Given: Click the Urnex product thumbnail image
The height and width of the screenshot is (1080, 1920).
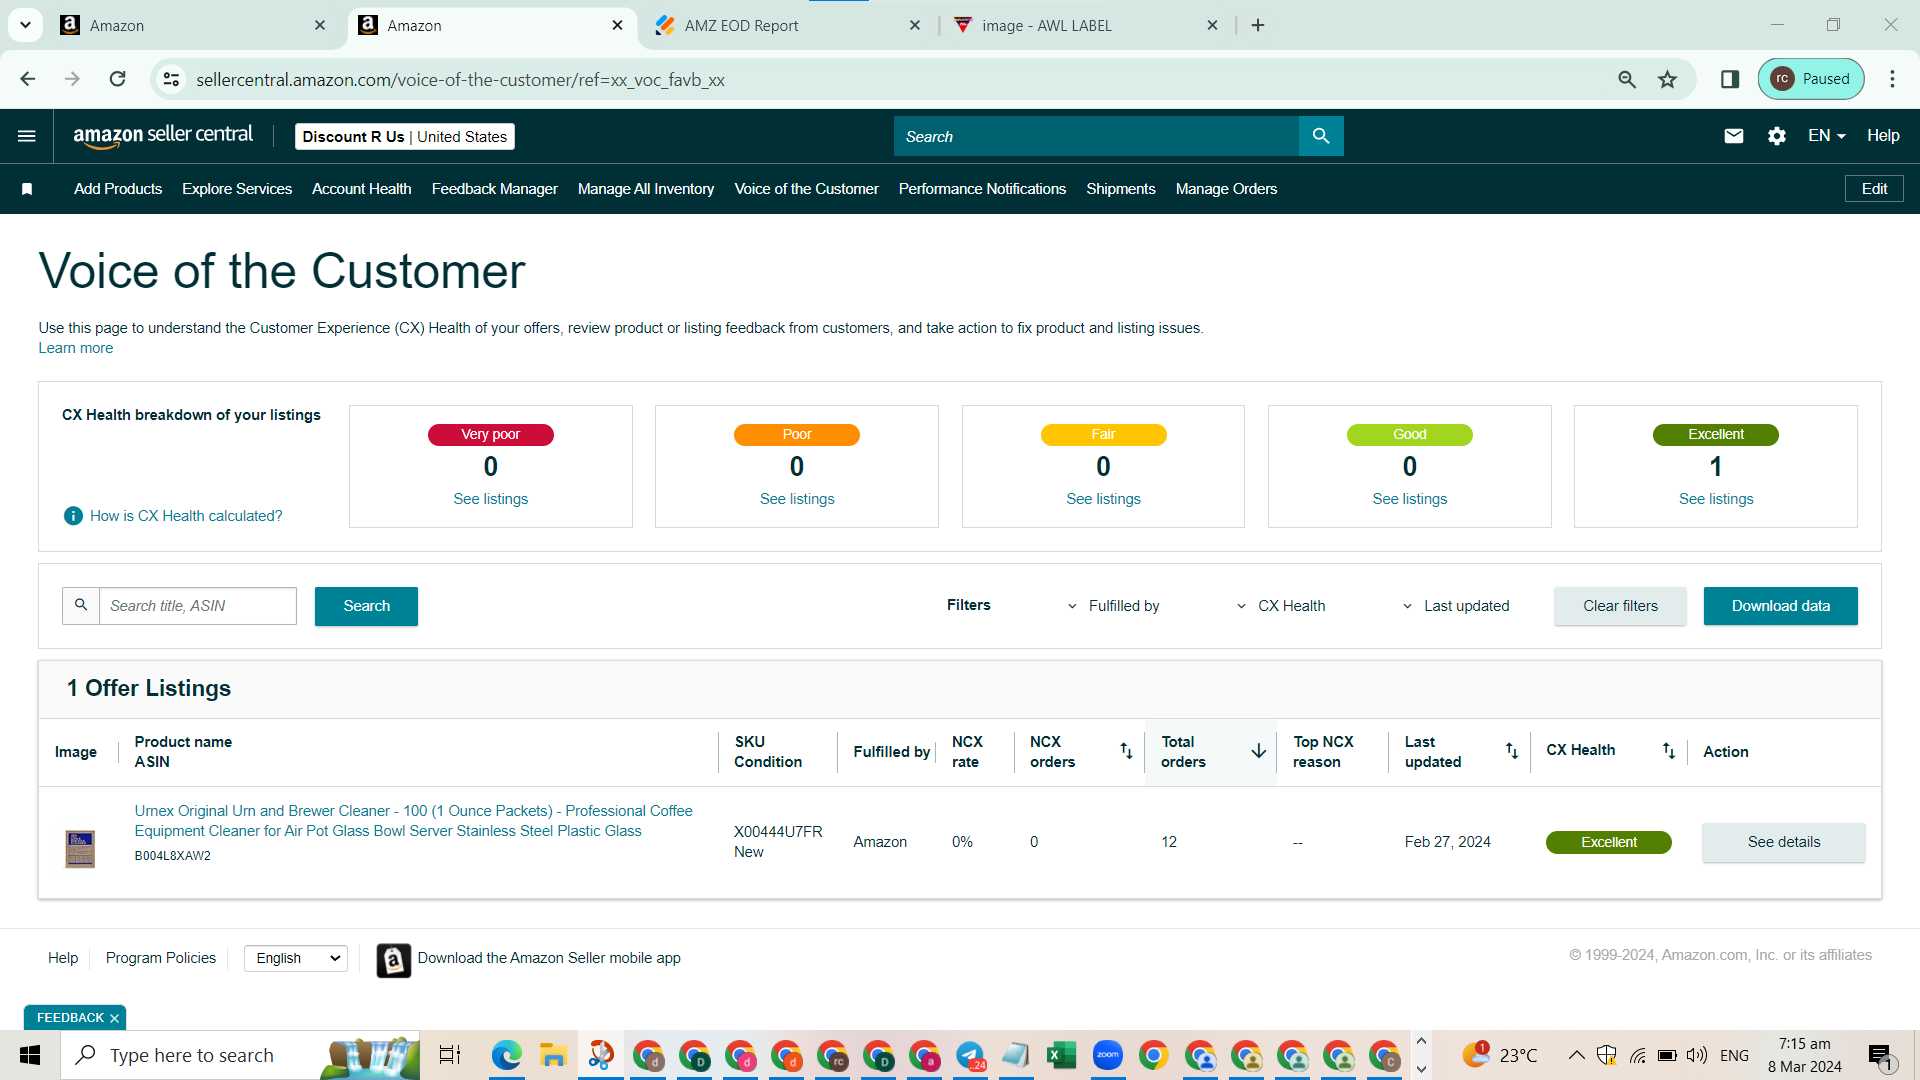Looking at the screenshot, I should point(80,849).
